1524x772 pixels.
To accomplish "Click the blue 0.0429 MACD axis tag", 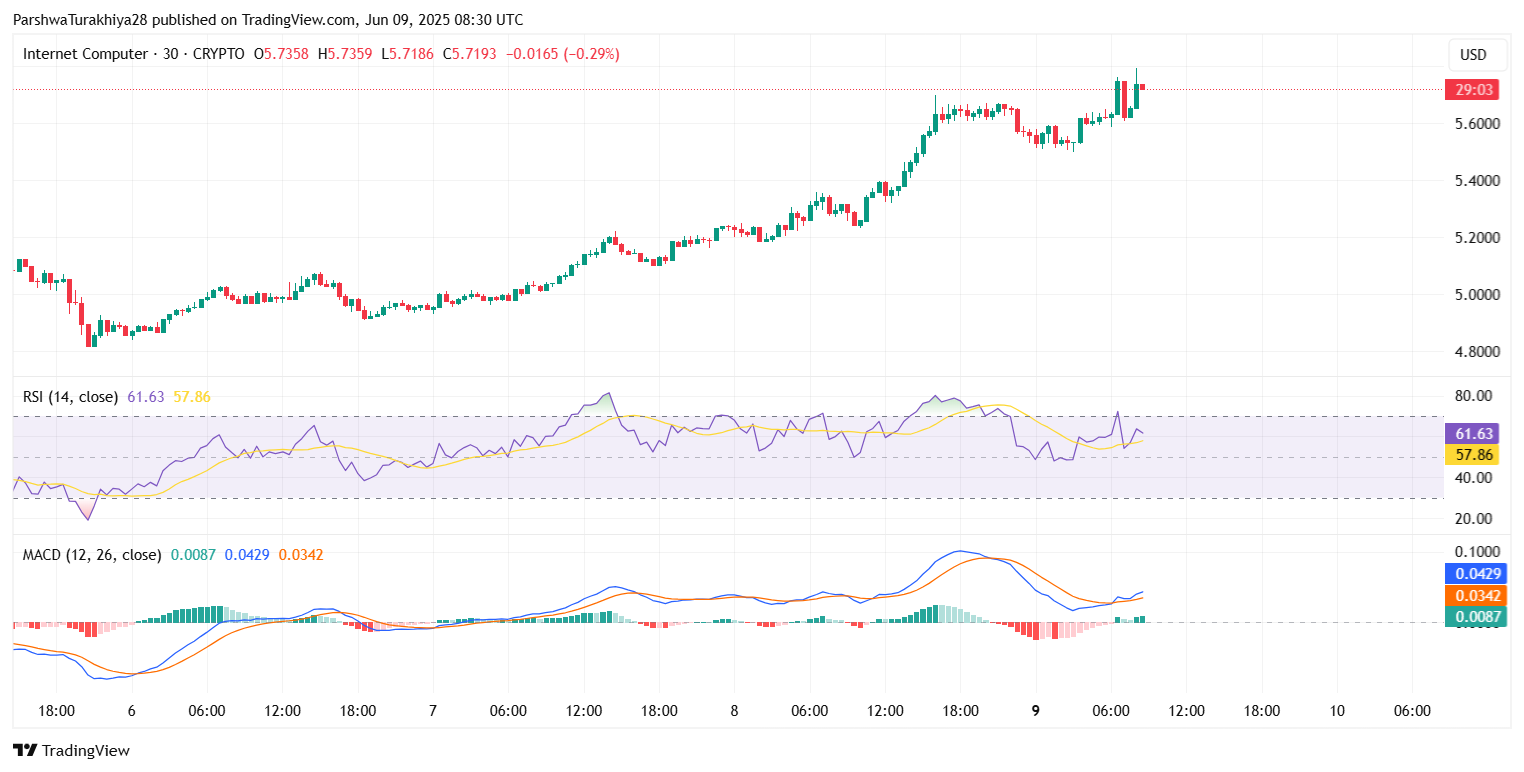I will coord(1474,574).
